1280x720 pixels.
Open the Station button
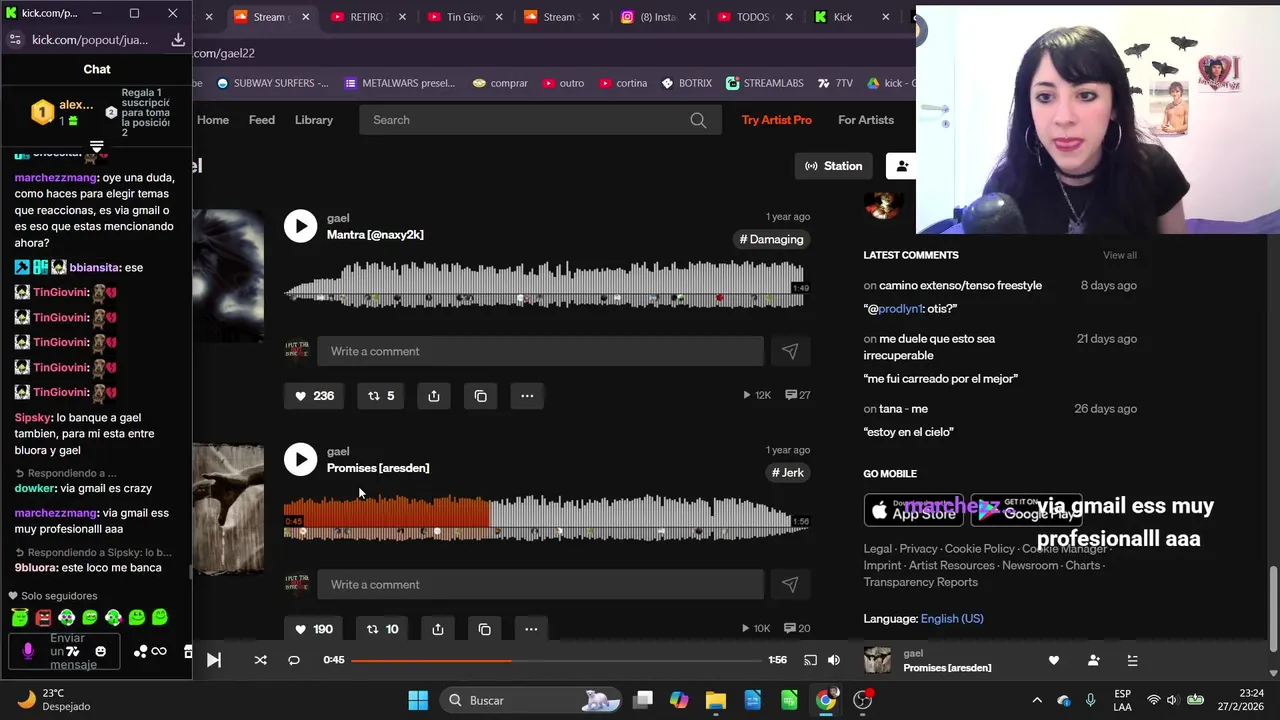click(x=834, y=166)
